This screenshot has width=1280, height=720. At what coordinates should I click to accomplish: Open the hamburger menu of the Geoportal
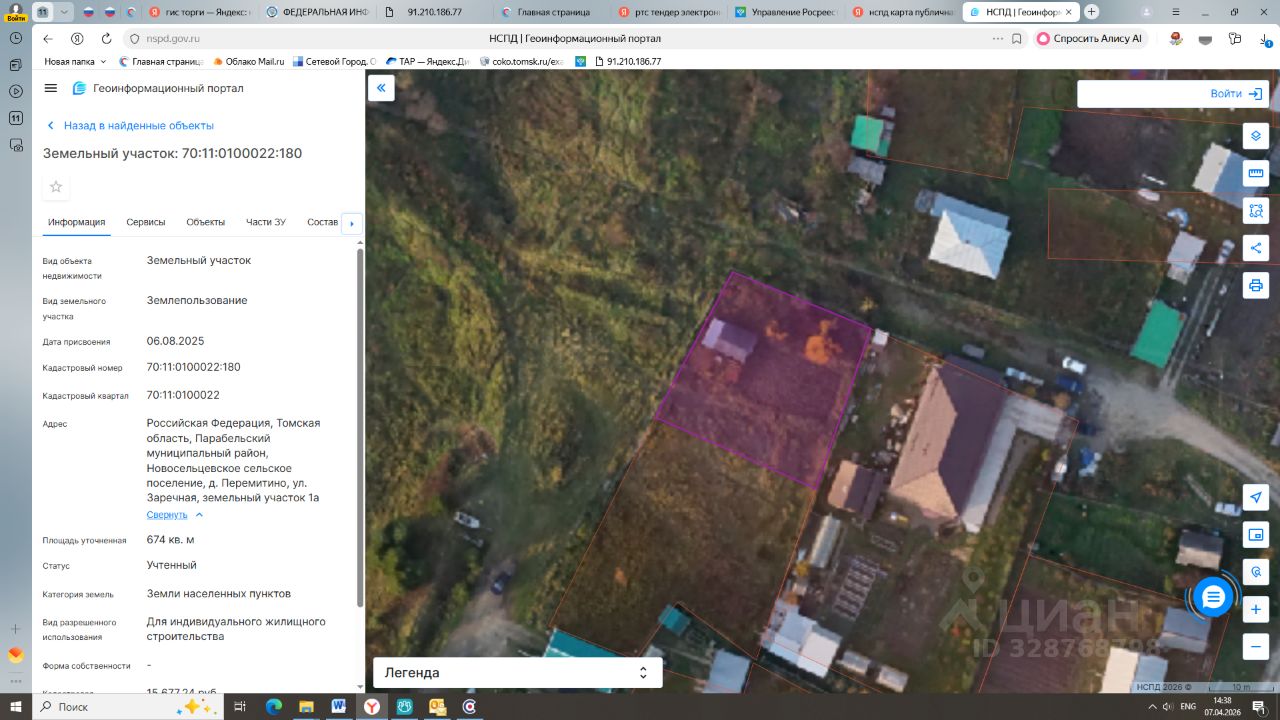51,88
